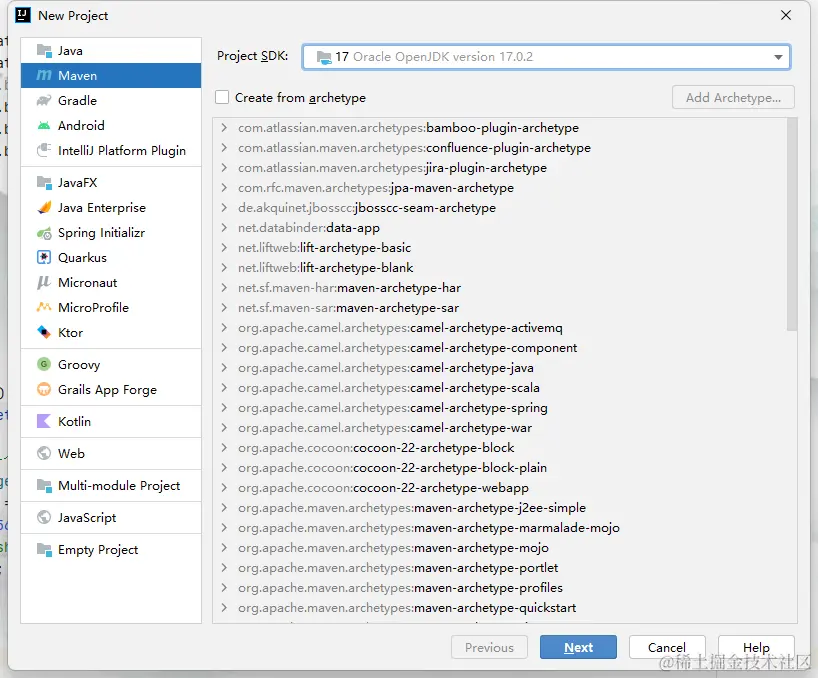The image size is (818, 678).
Task: Select Gradle project type label
Action: 77,101
